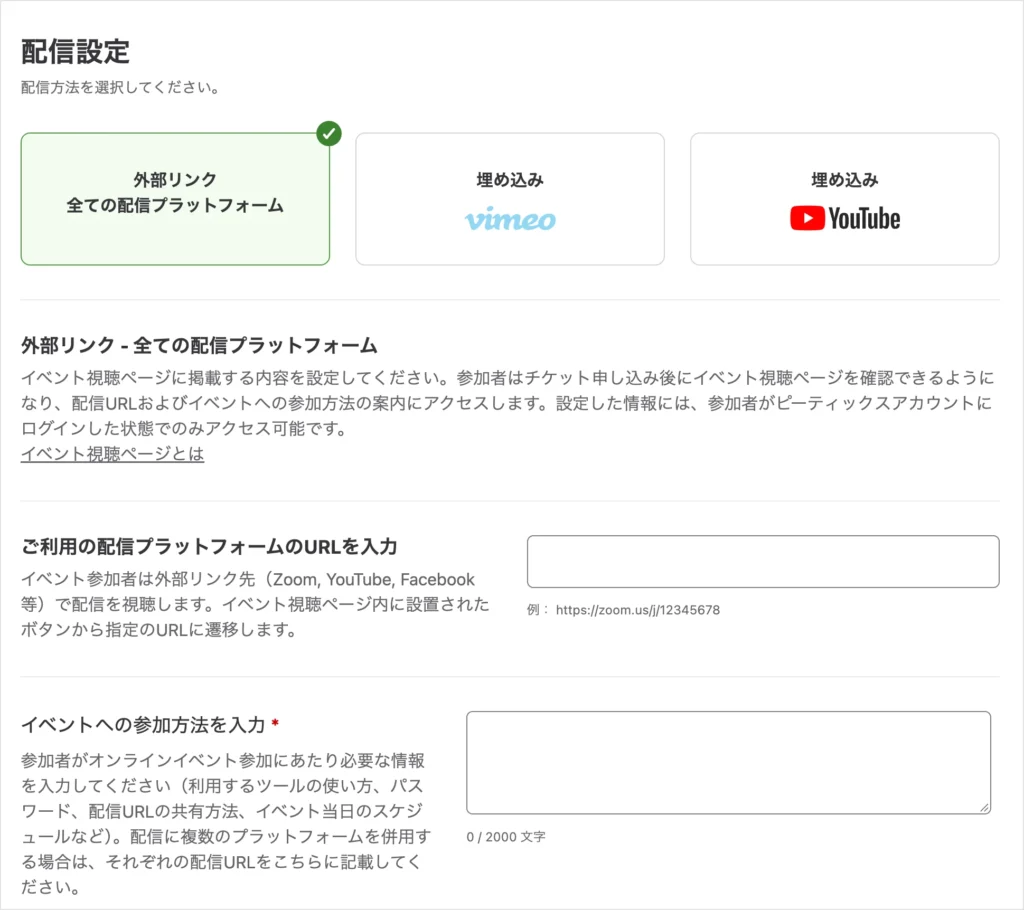Click the textarea resize handle corner
This screenshot has height=910, width=1024.
point(984,807)
